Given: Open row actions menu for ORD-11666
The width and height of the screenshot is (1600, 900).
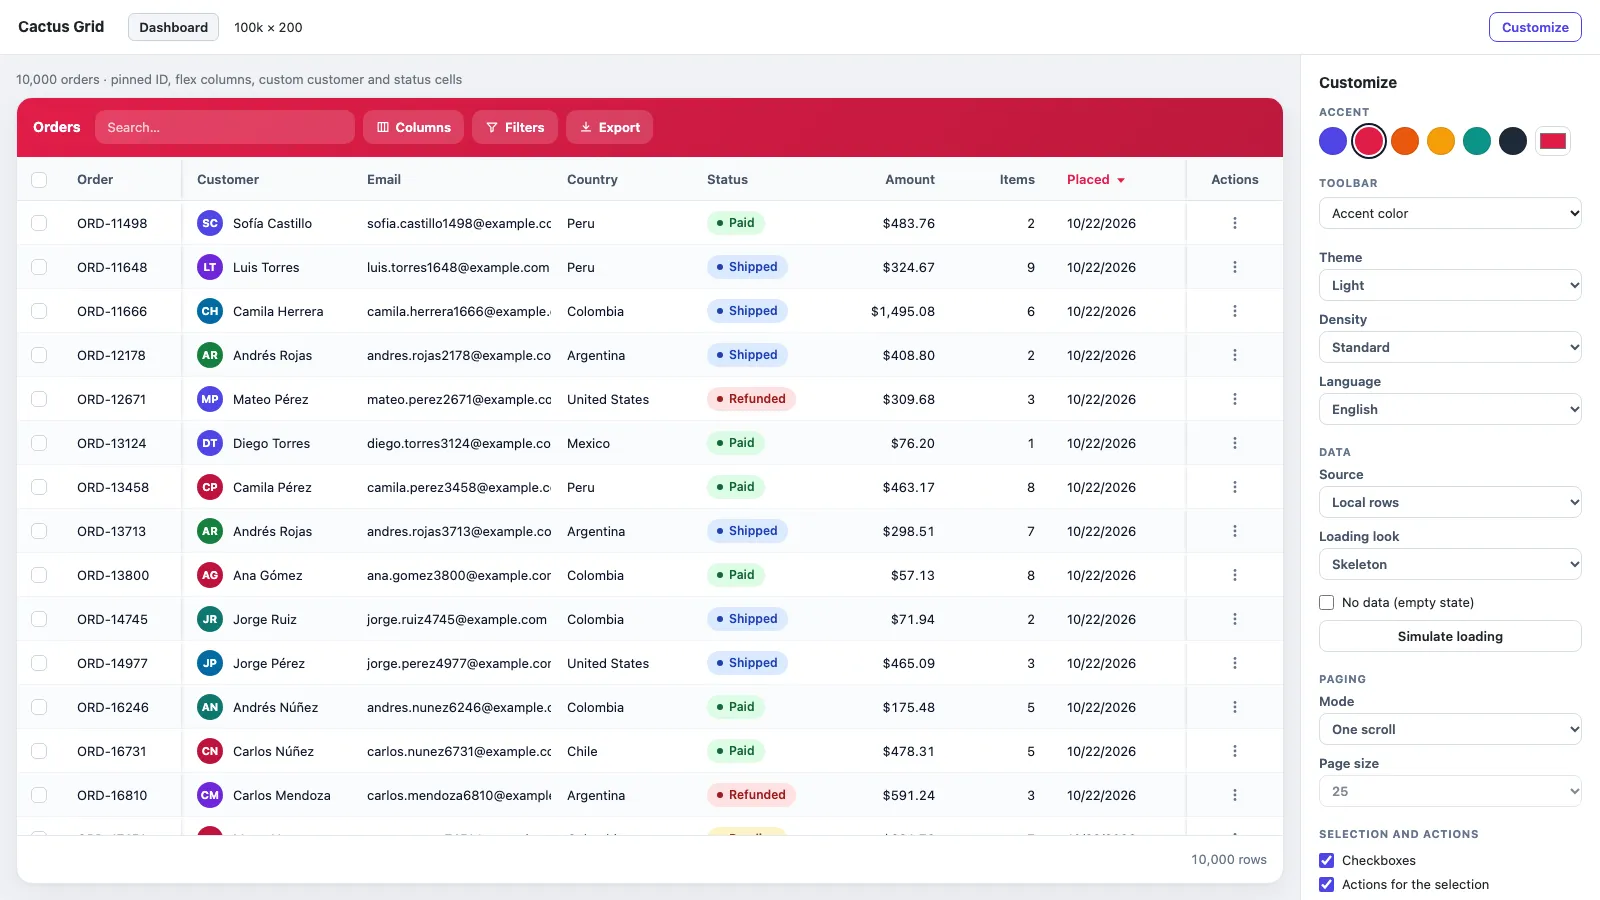Looking at the screenshot, I should click(1234, 311).
